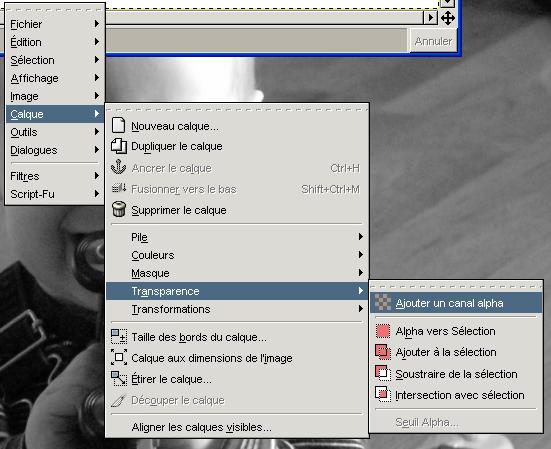This screenshot has width=551, height=449.
Task: Expand the Pile submenu arrow
Action: [x=361, y=236]
